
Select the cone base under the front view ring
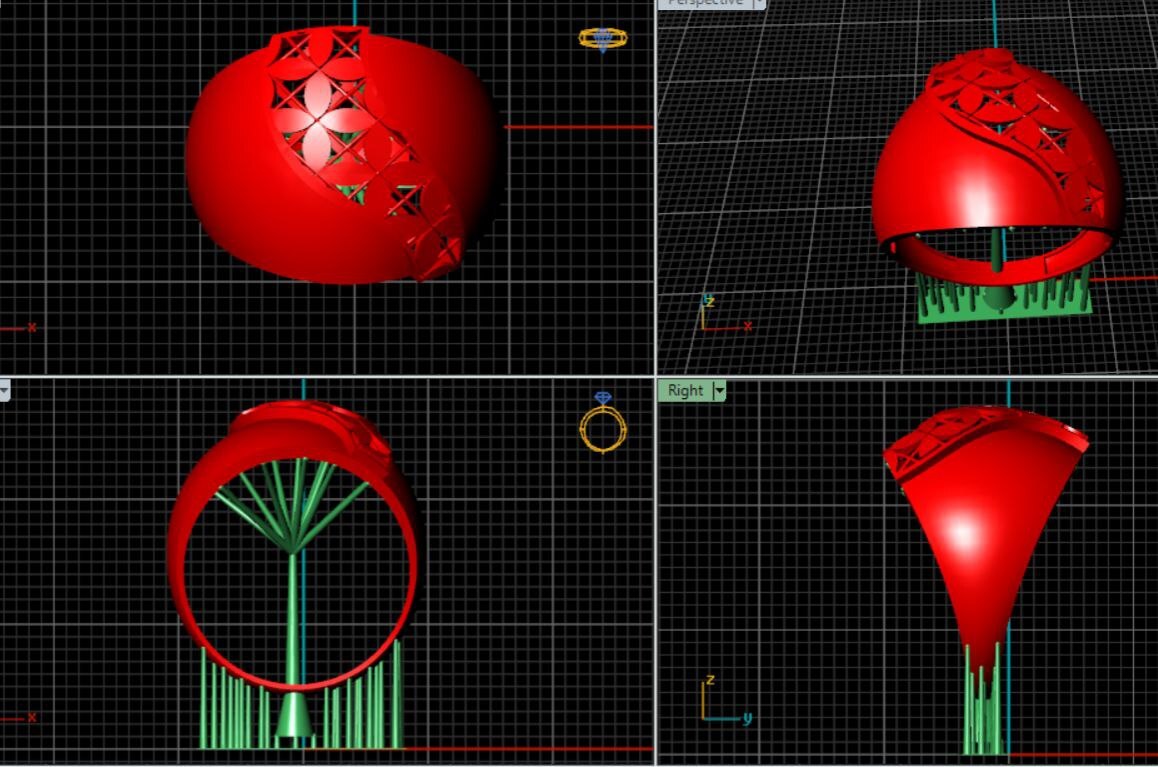[292, 716]
